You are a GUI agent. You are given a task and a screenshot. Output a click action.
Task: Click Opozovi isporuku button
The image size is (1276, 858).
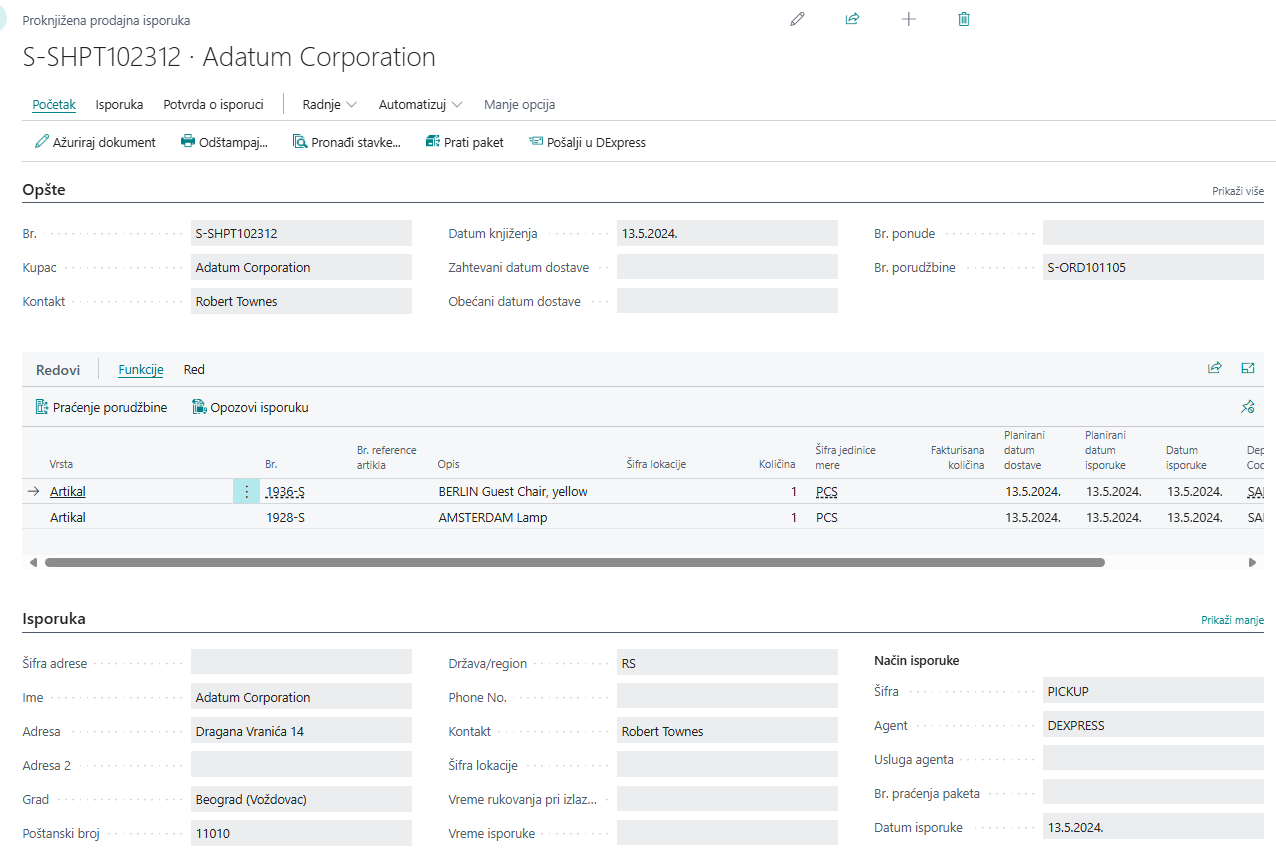coord(250,407)
